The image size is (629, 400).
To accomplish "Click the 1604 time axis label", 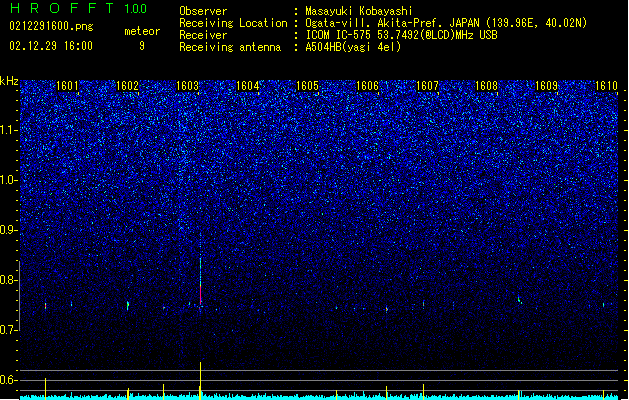I will tap(248, 85).
